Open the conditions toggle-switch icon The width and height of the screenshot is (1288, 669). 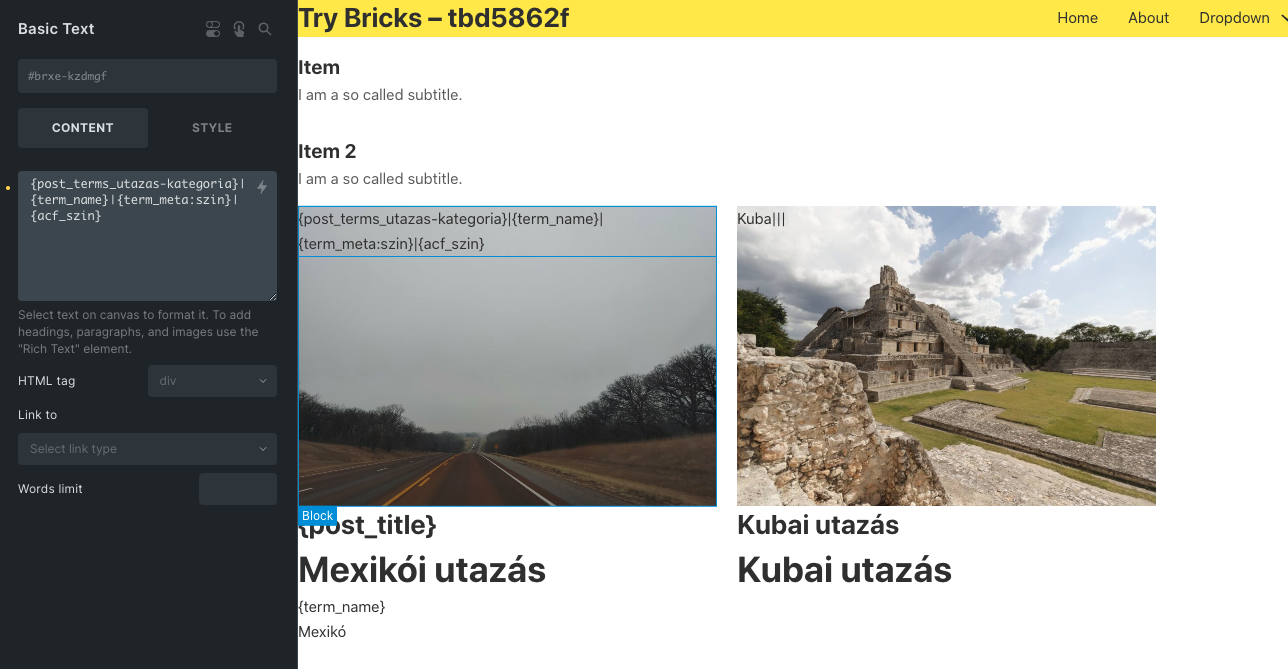212,29
